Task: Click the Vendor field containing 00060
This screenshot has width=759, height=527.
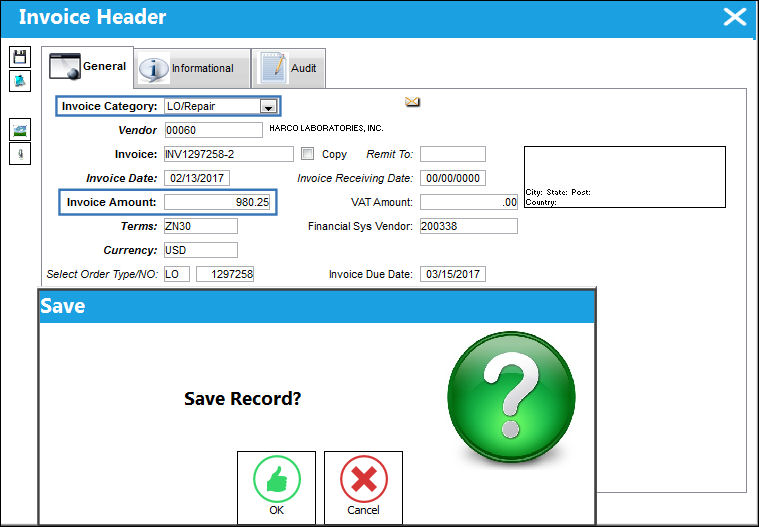Action: 213,130
